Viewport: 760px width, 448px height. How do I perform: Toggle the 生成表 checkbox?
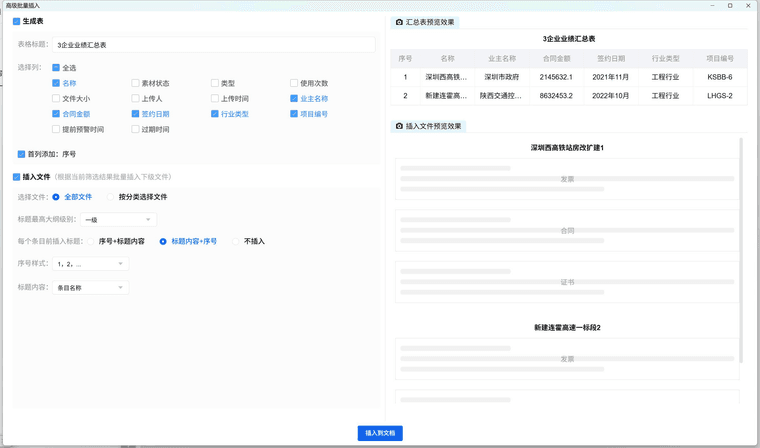pyautogui.click(x=16, y=21)
